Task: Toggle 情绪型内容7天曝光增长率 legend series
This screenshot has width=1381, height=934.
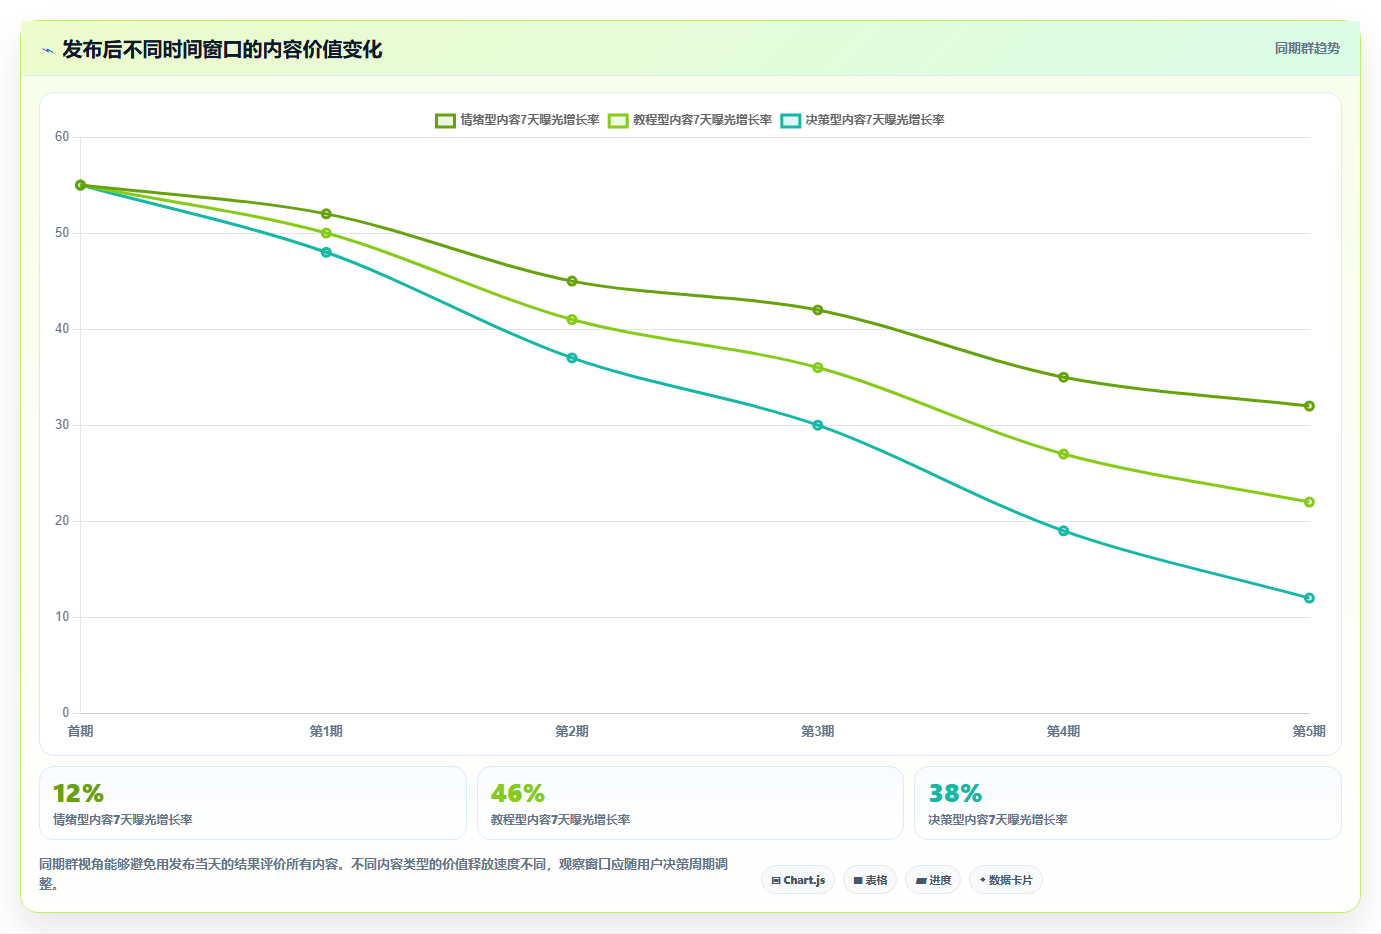Action: tap(517, 120)
